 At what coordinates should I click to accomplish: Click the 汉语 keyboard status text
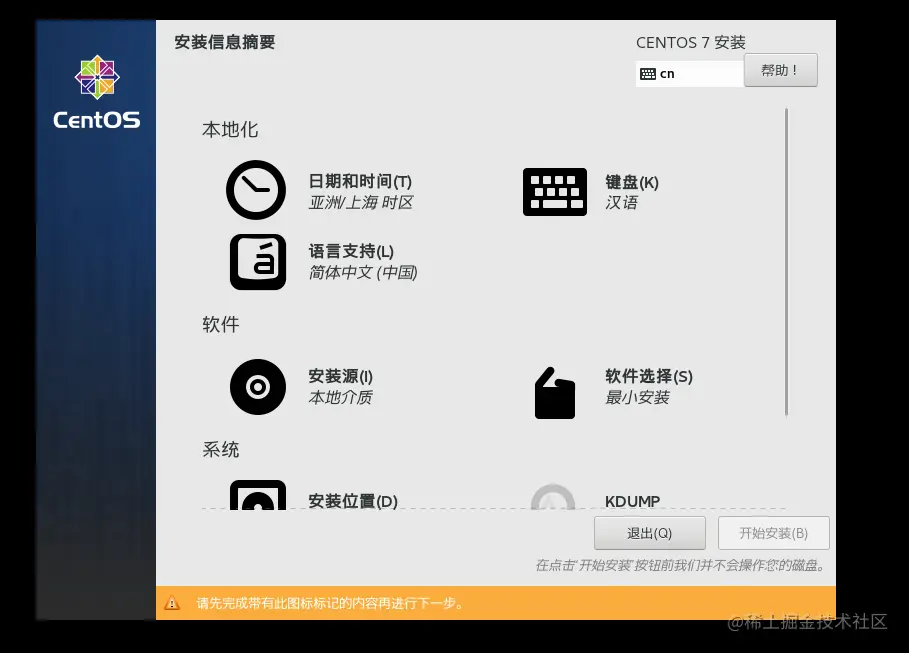pos(621,202)
